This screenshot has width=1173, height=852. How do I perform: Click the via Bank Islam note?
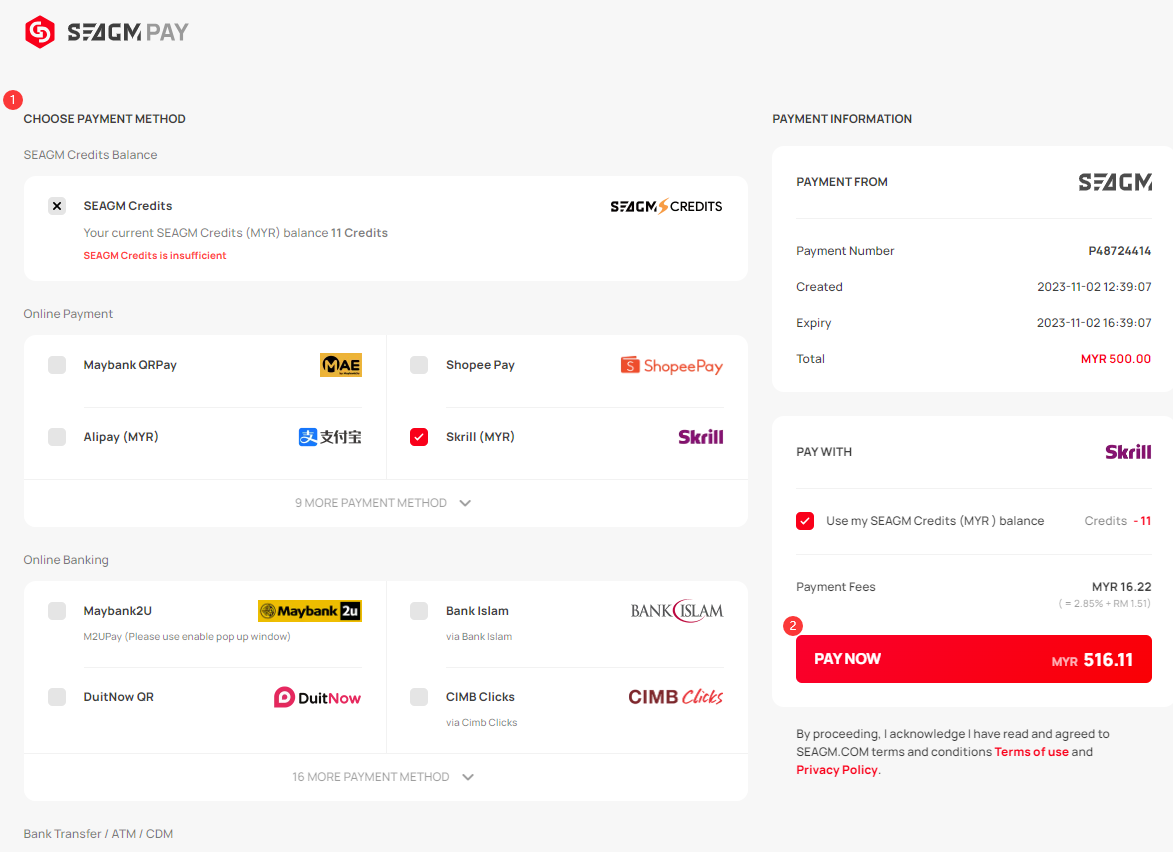(x=480, y=637)
